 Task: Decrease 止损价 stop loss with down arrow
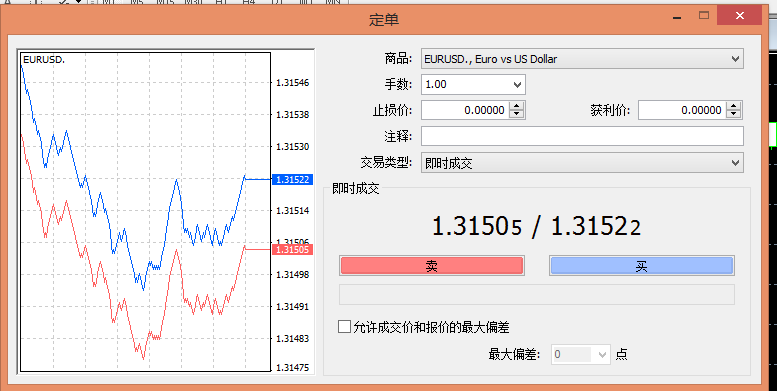[517, 114]
